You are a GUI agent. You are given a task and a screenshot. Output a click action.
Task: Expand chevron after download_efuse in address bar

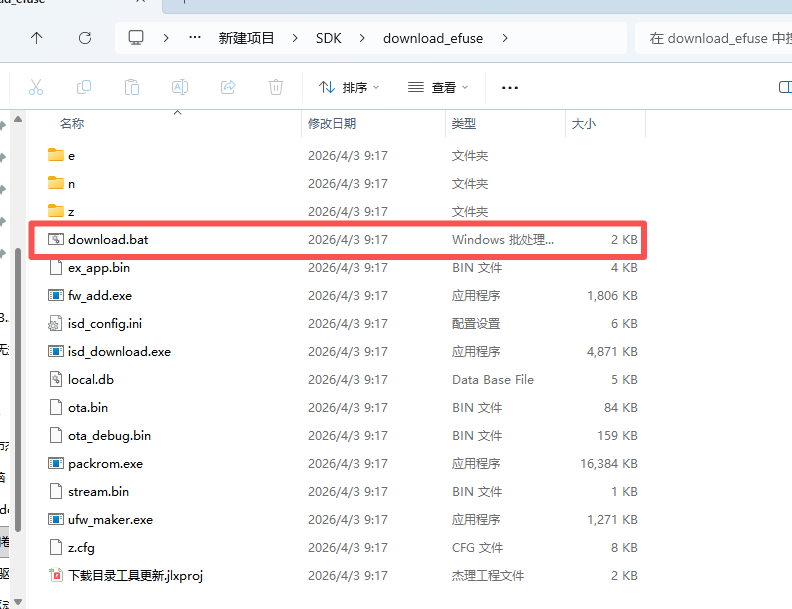point(505,38)
